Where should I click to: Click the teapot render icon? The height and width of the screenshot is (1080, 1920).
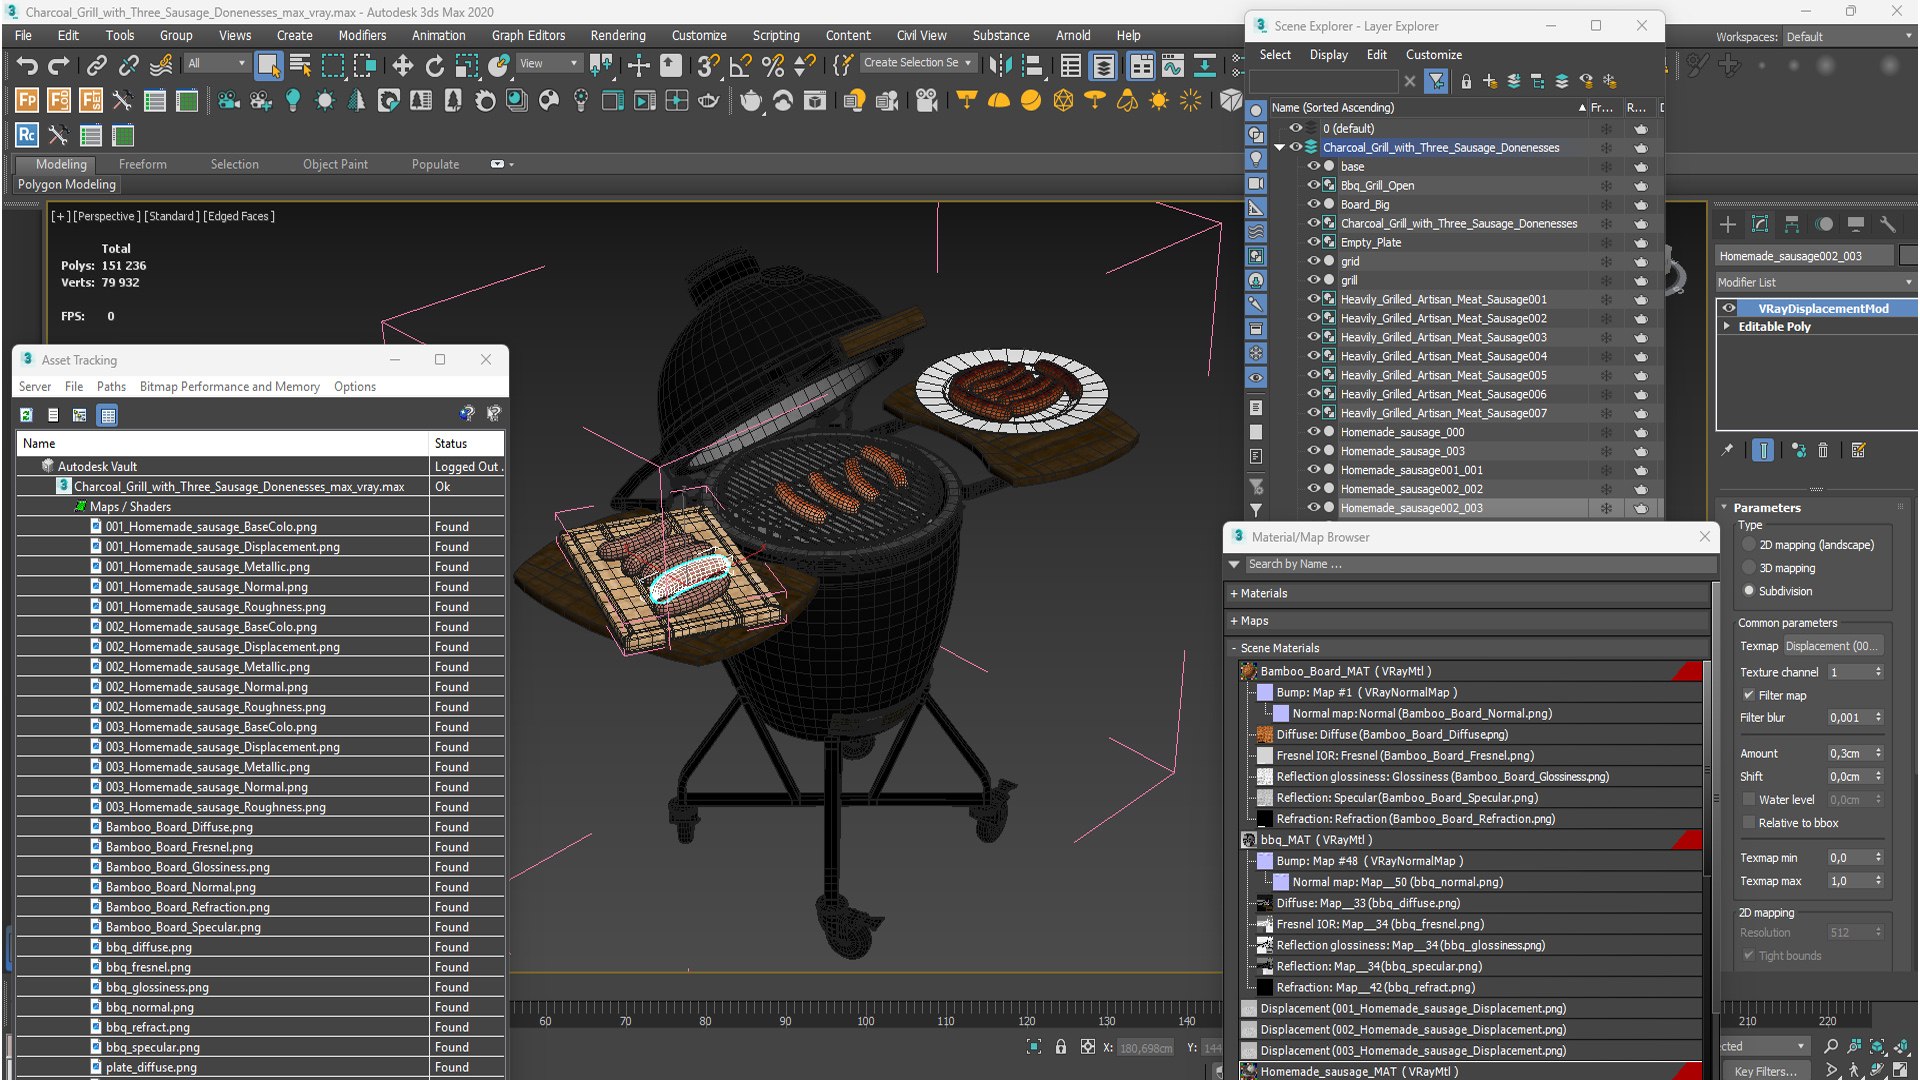[750, 100]
